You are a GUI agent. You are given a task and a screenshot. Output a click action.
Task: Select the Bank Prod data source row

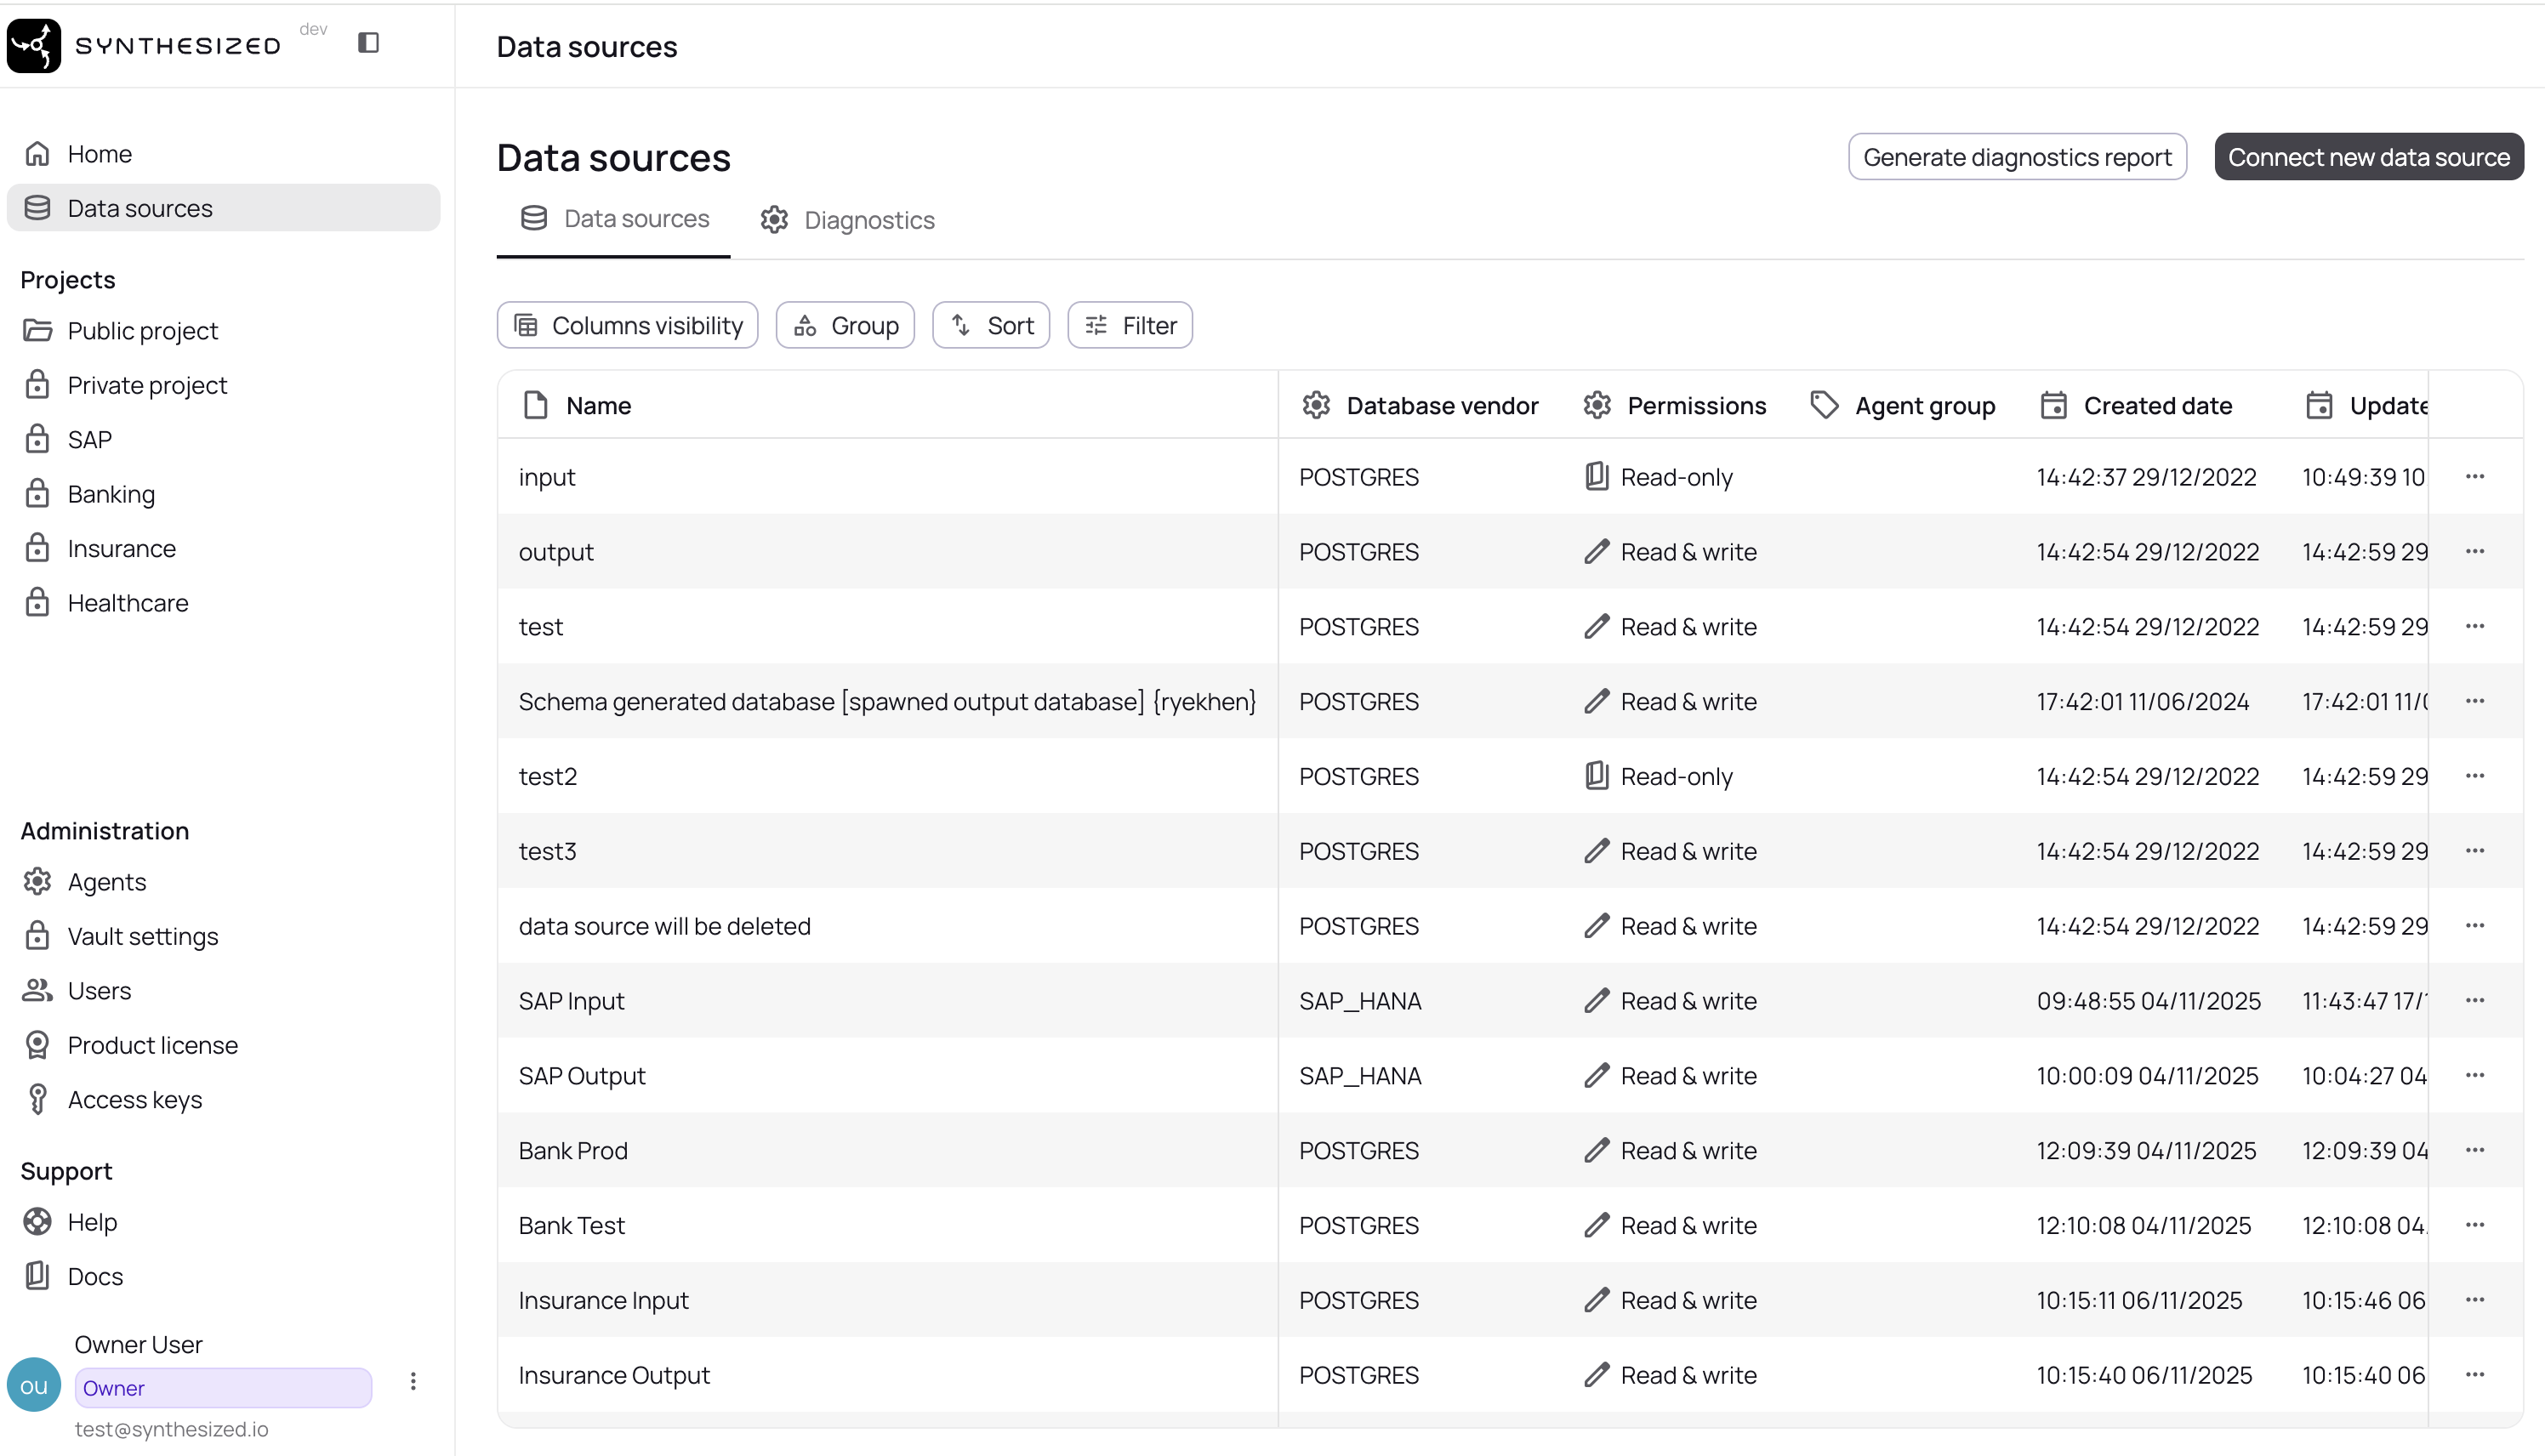[x=573, y=1150]
